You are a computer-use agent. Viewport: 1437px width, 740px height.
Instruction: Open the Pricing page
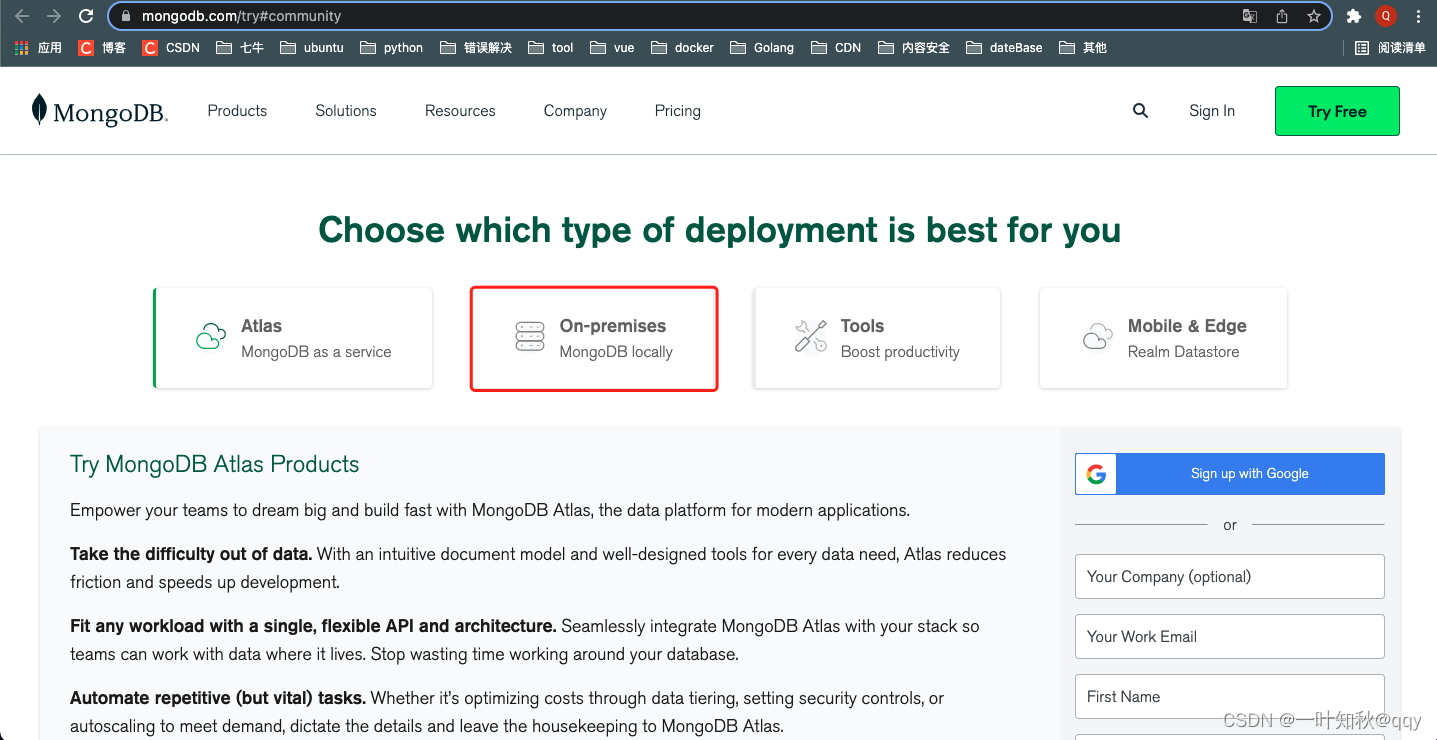[x=678, y=111]
